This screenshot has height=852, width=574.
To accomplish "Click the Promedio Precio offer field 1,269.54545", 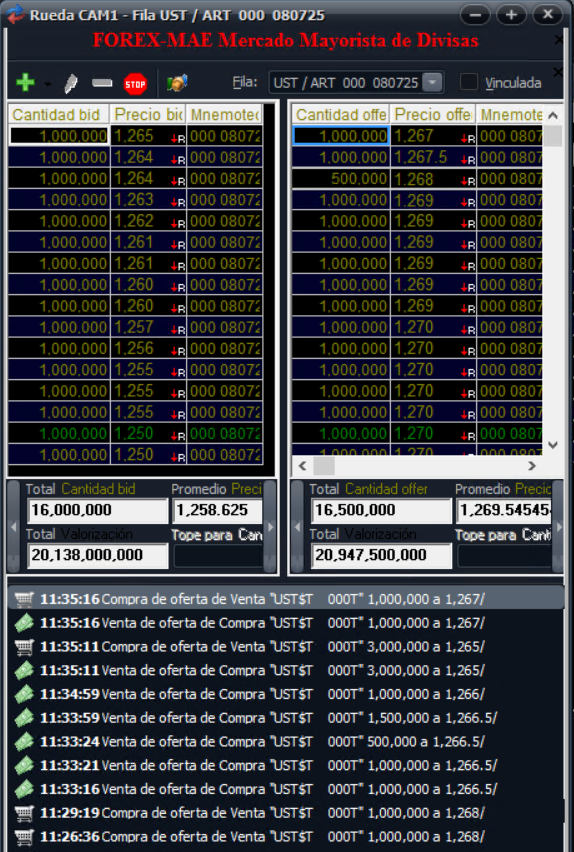I will click(x=504, y=510).
